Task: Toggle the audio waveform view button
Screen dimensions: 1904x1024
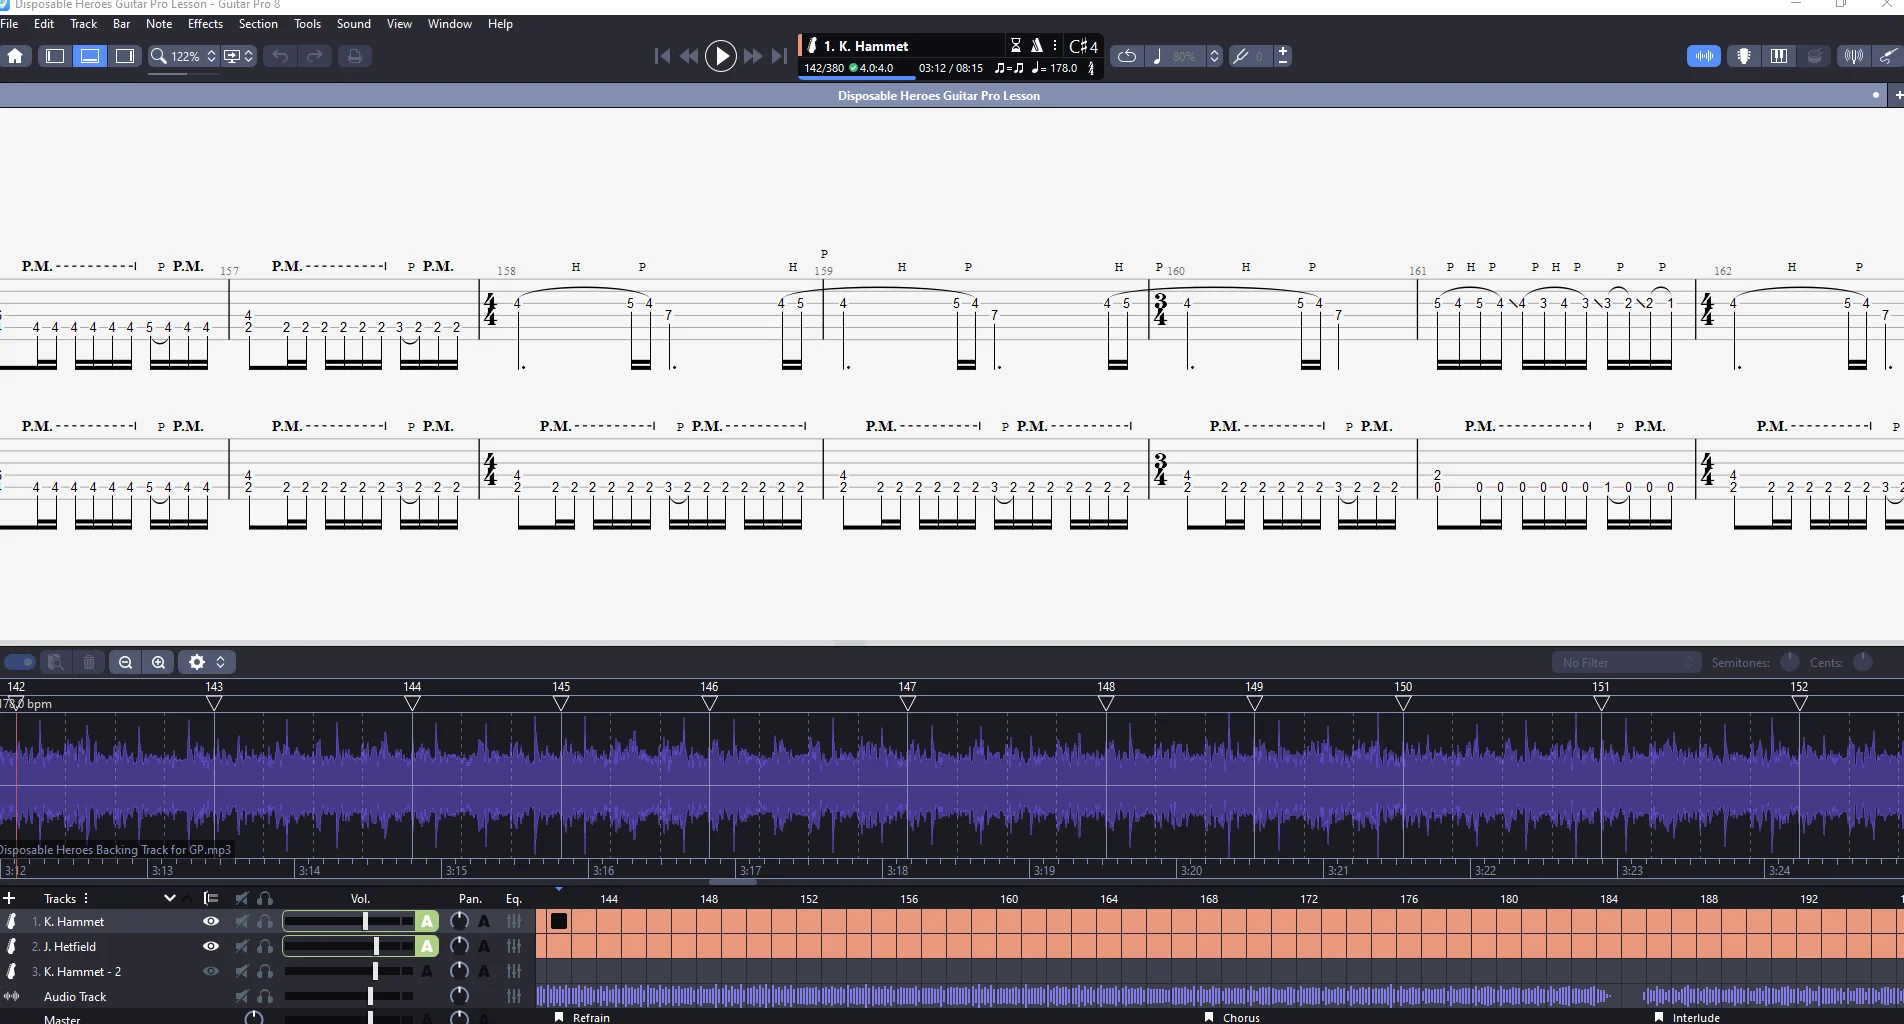Action: tap(1704, 56)
